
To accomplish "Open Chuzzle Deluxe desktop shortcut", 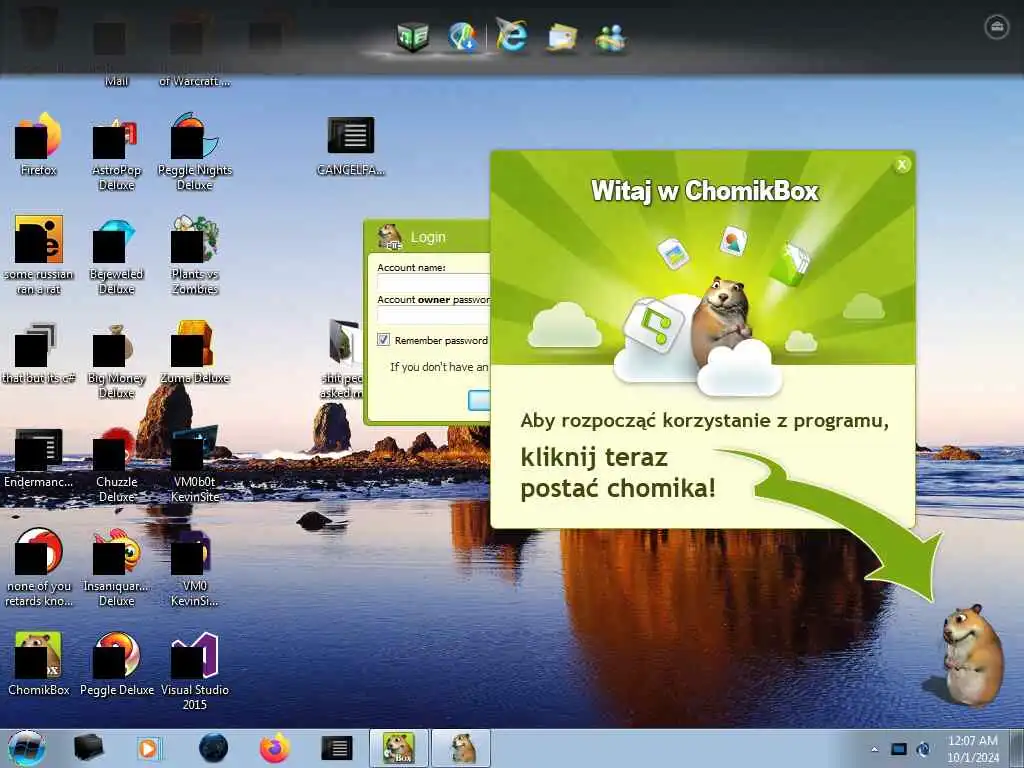I will [116, 464].
